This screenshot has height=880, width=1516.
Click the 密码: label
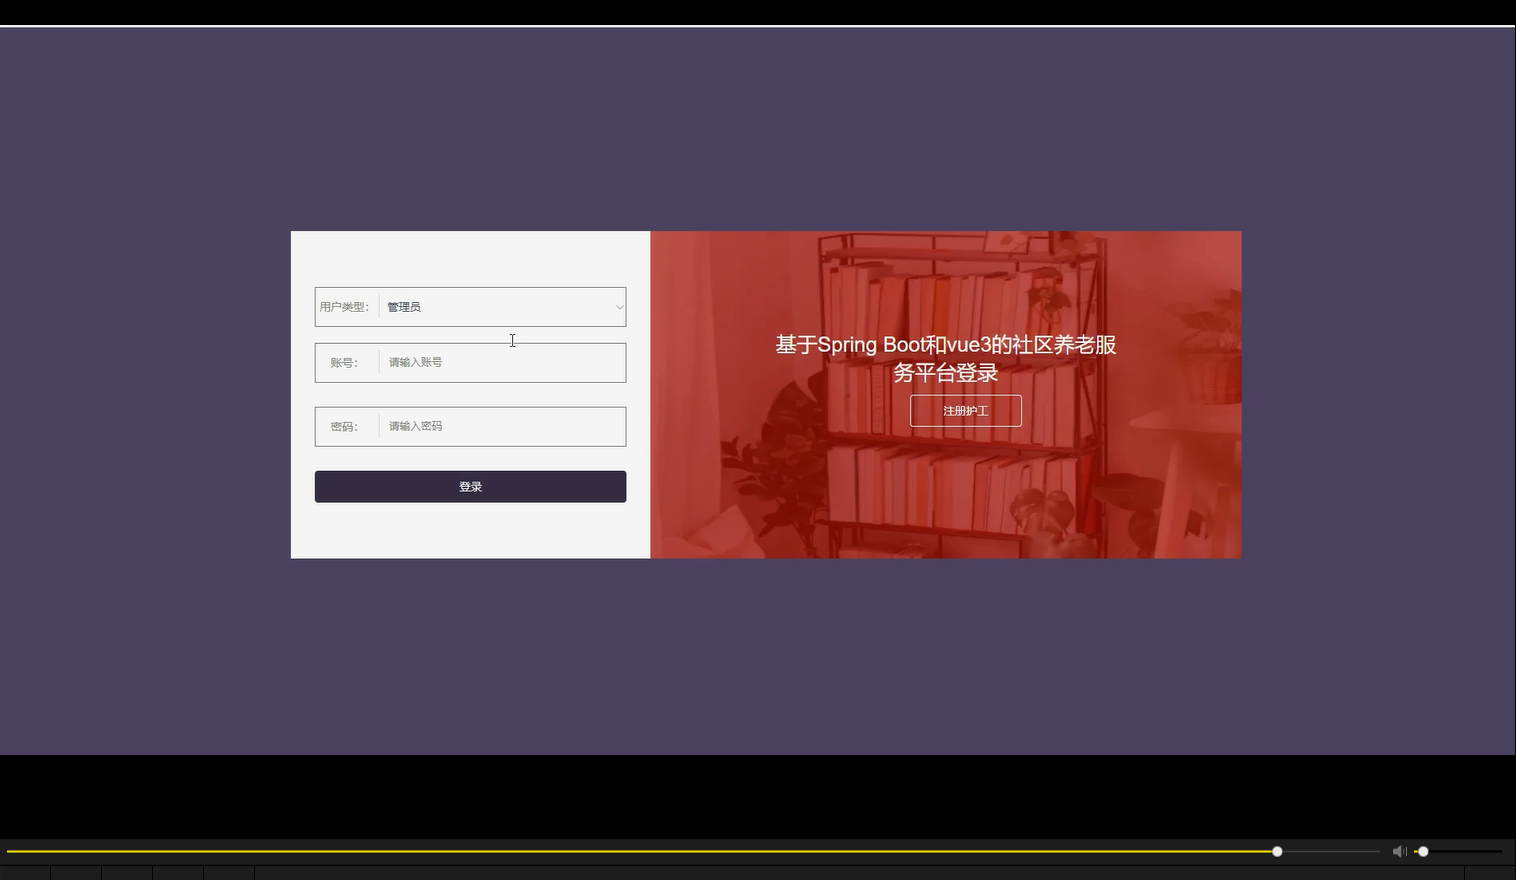(344, 427)
